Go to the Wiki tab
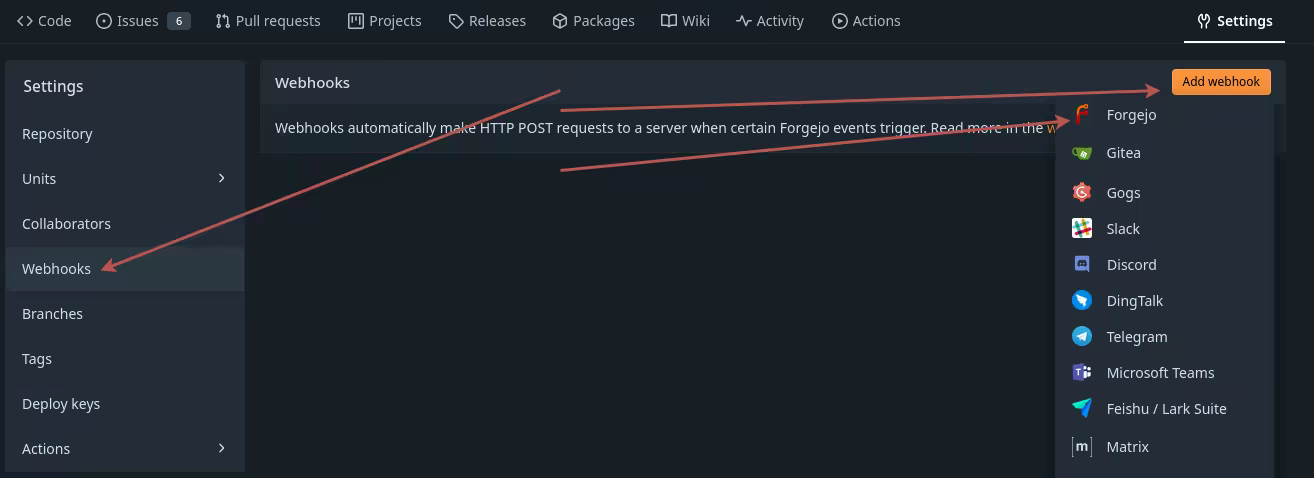 pyautogui.click(x=685, y=21)
